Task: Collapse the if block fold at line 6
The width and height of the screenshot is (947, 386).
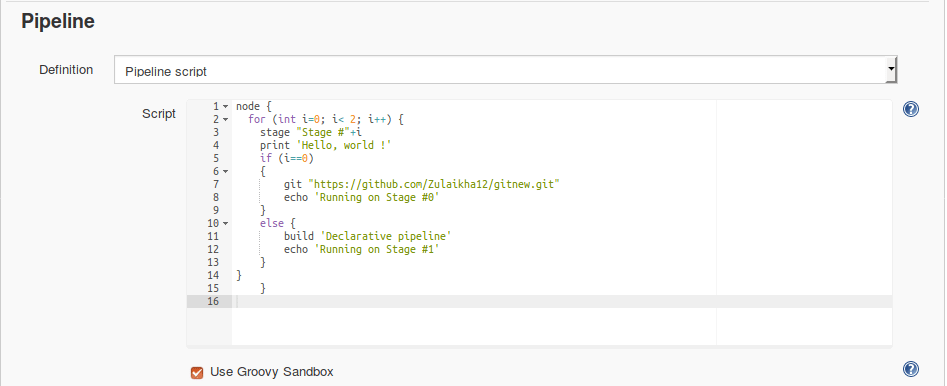Action: point(225,172)
